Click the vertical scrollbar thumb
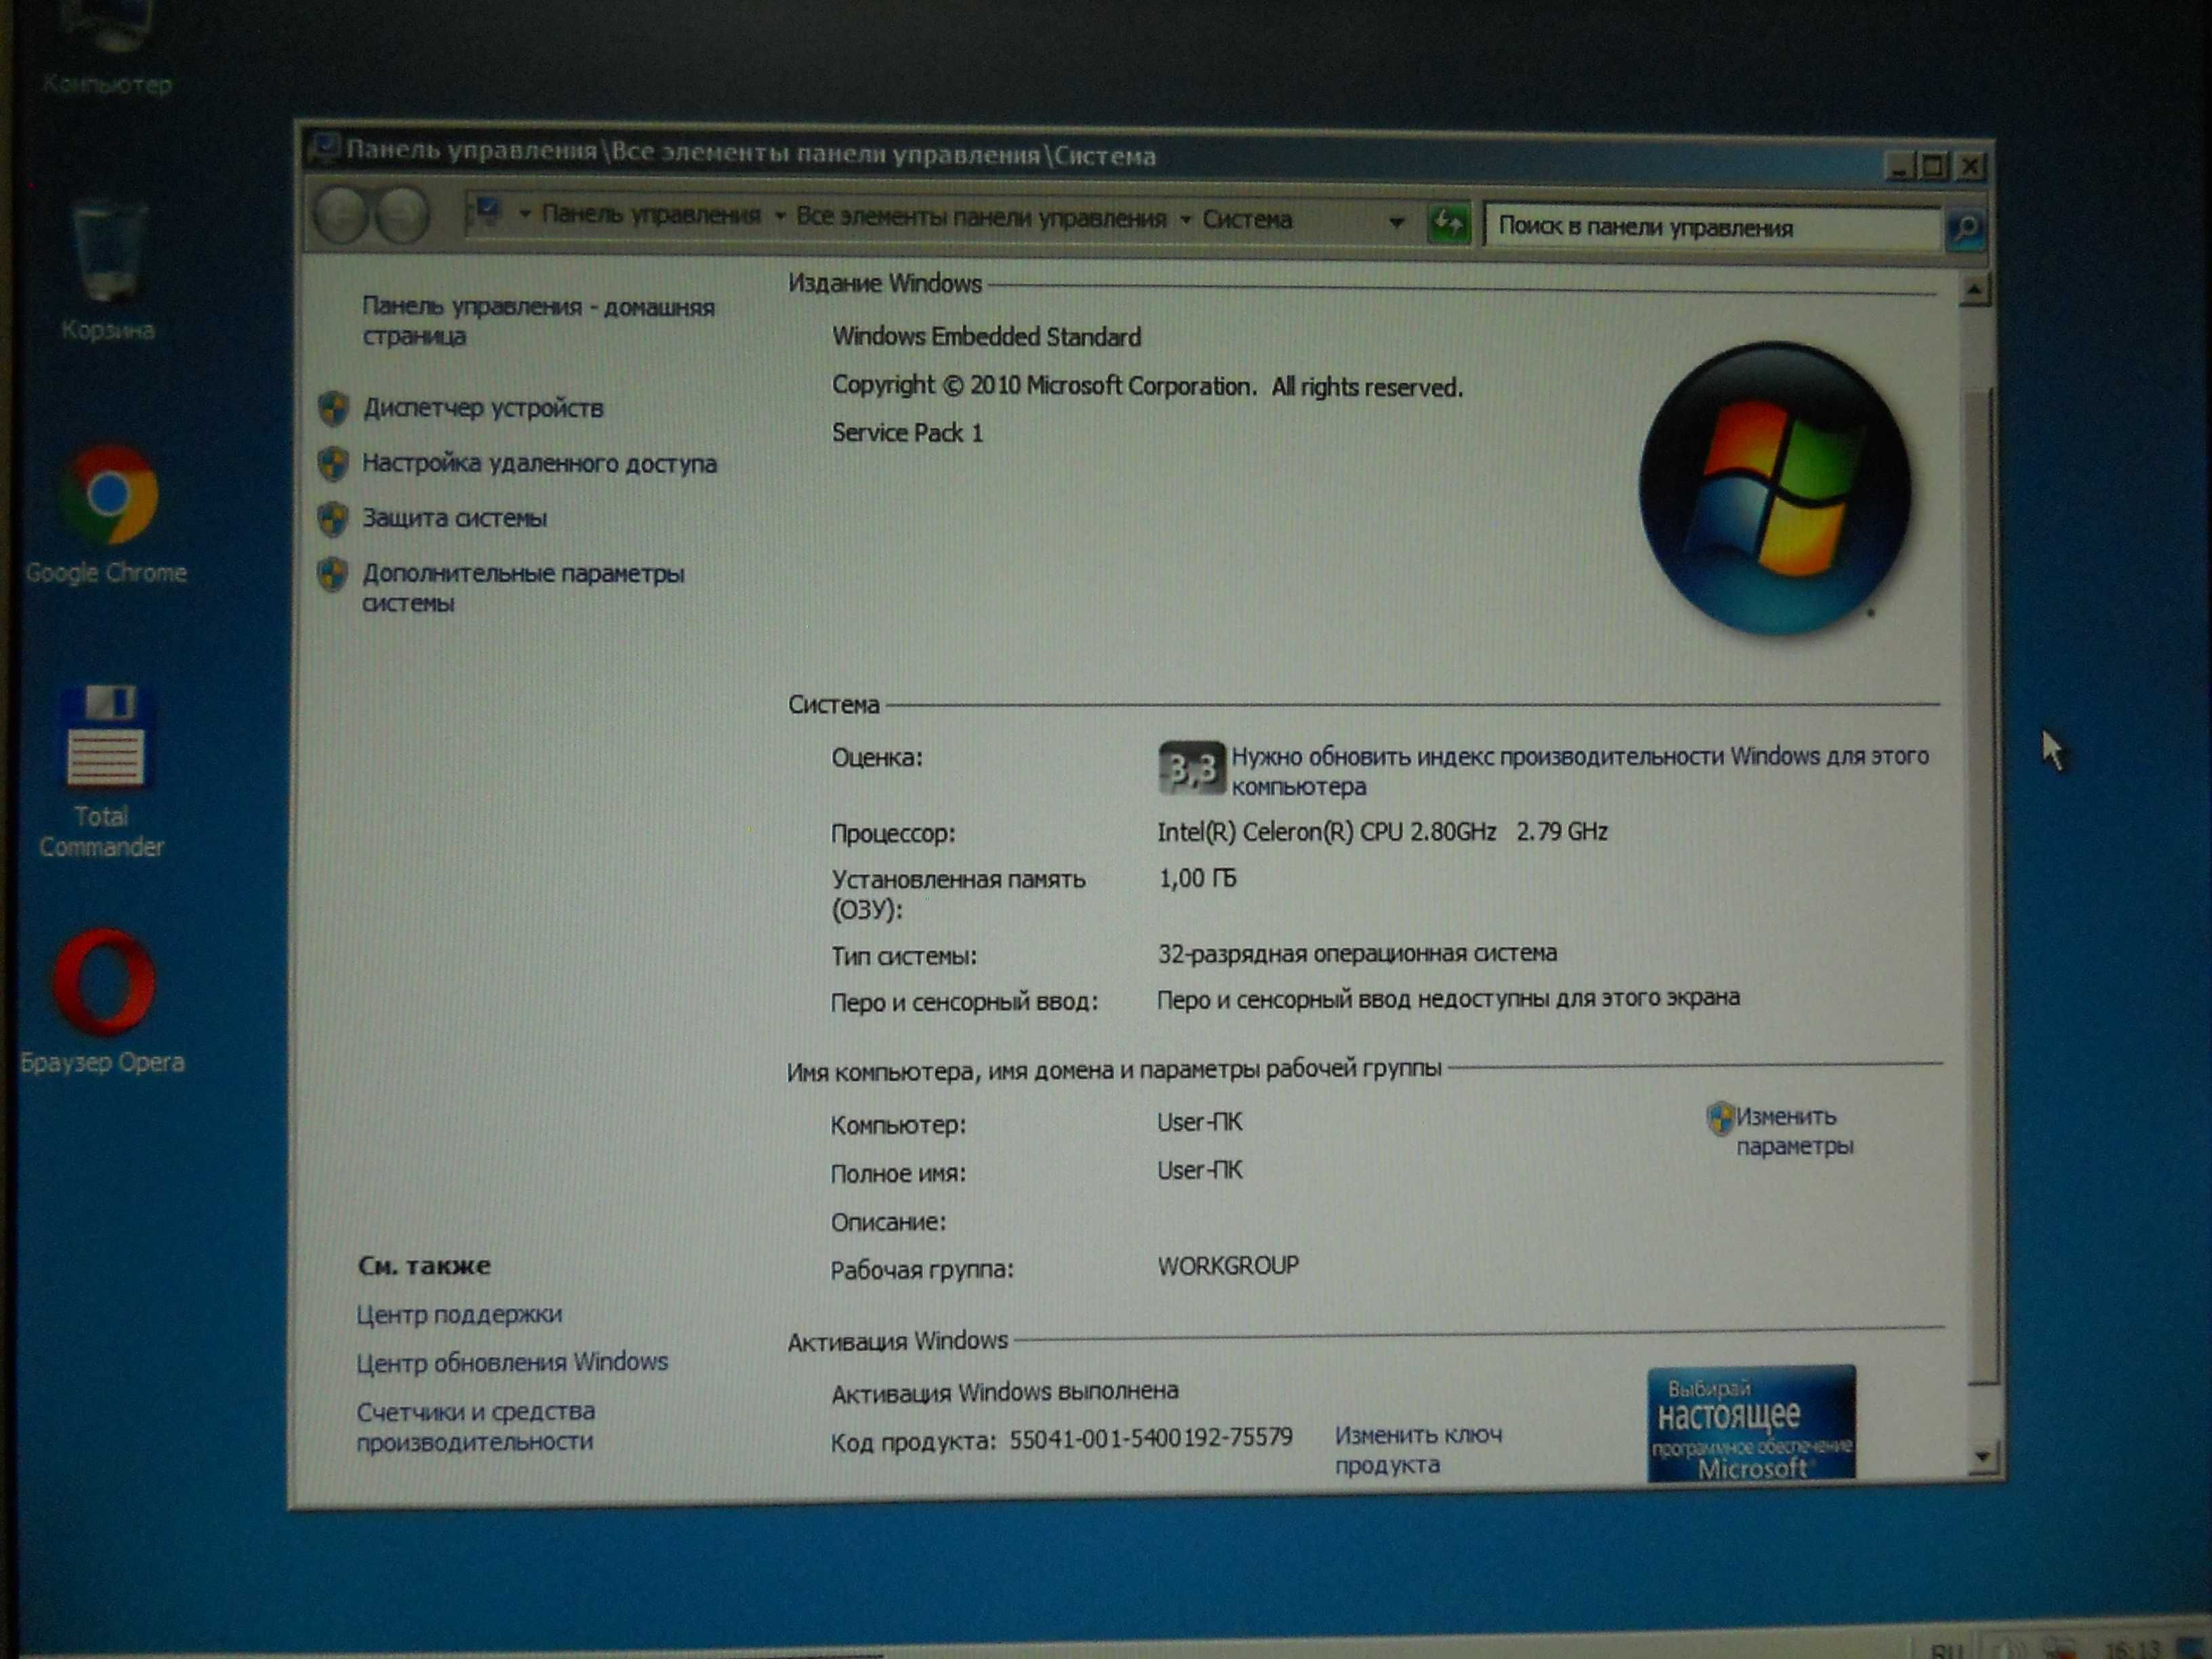The width and height of the screenshot is (2212, 1659). [x=1980, y=885]
